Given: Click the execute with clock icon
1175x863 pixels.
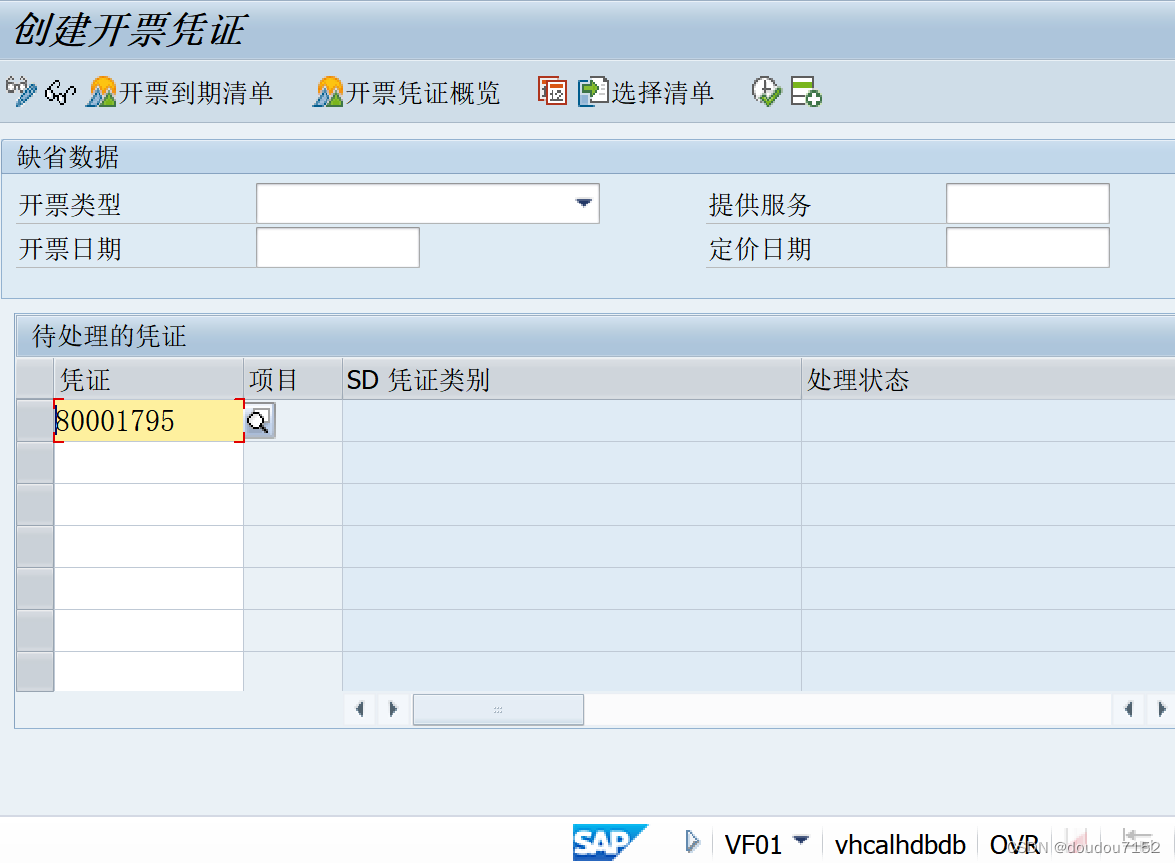Looking at the screenshot, I should point(766,91).
